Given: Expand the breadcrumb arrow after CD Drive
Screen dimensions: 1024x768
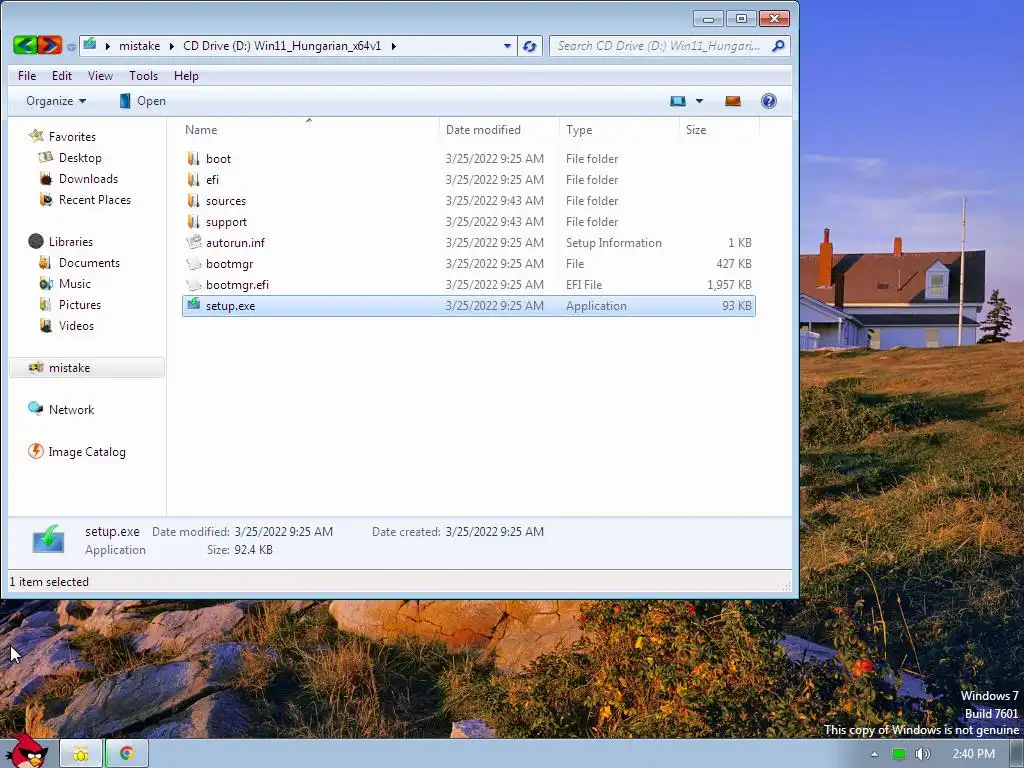Looking at the screenshot, I should [393, 46].
